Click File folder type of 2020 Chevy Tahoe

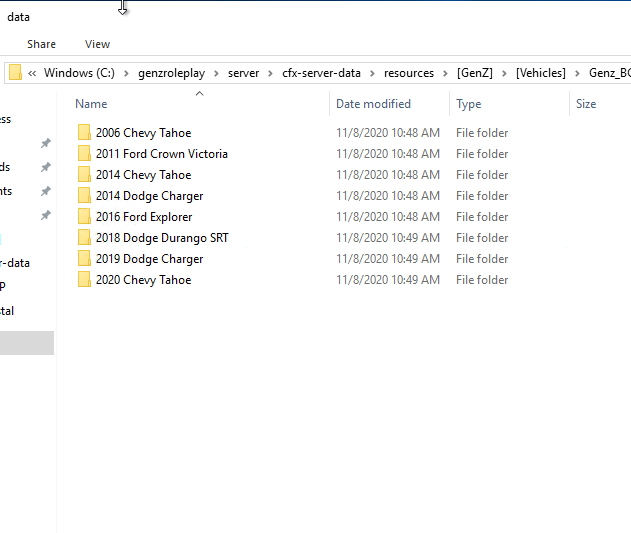click(x=482, y=280)
